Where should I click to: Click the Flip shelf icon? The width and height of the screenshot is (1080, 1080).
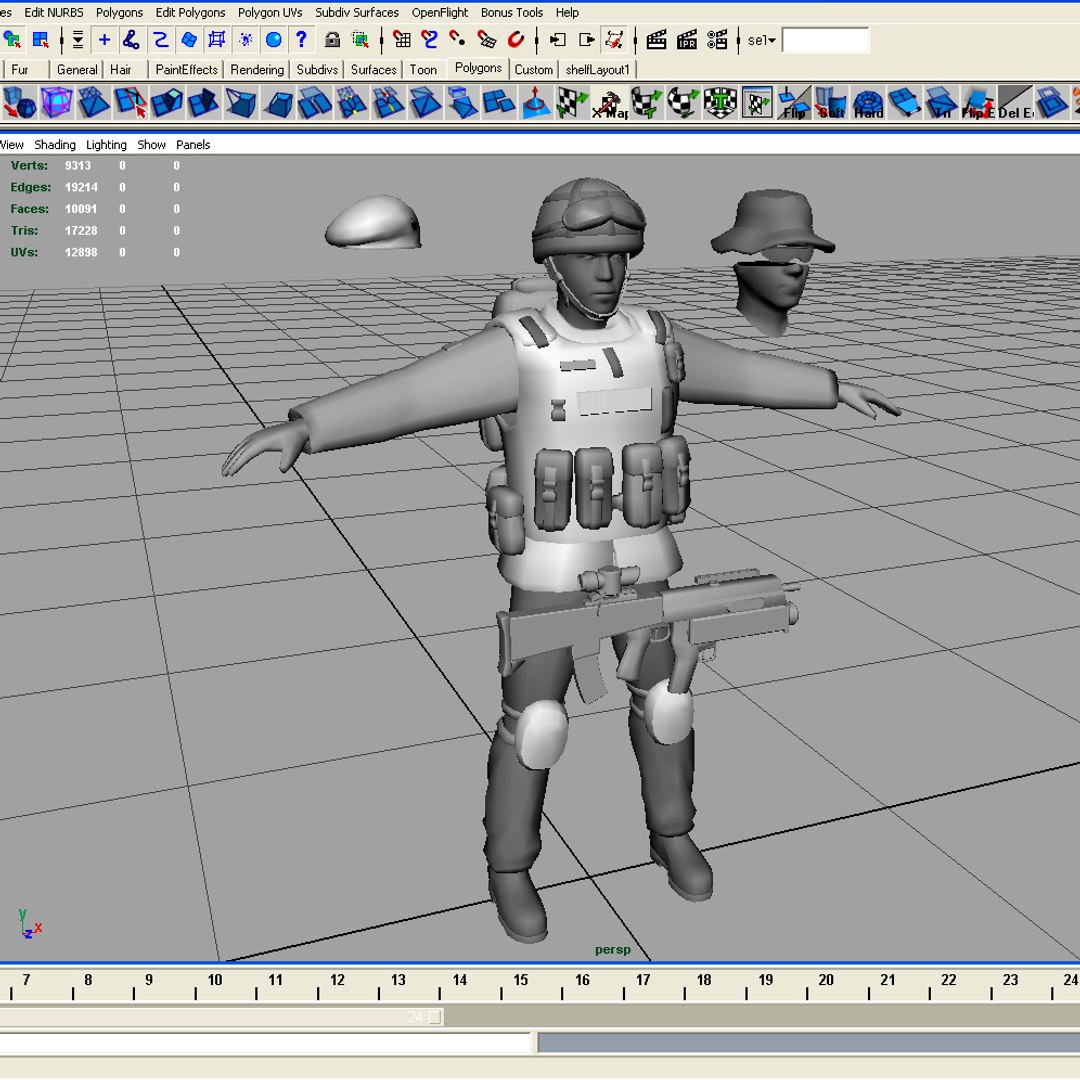794,103
